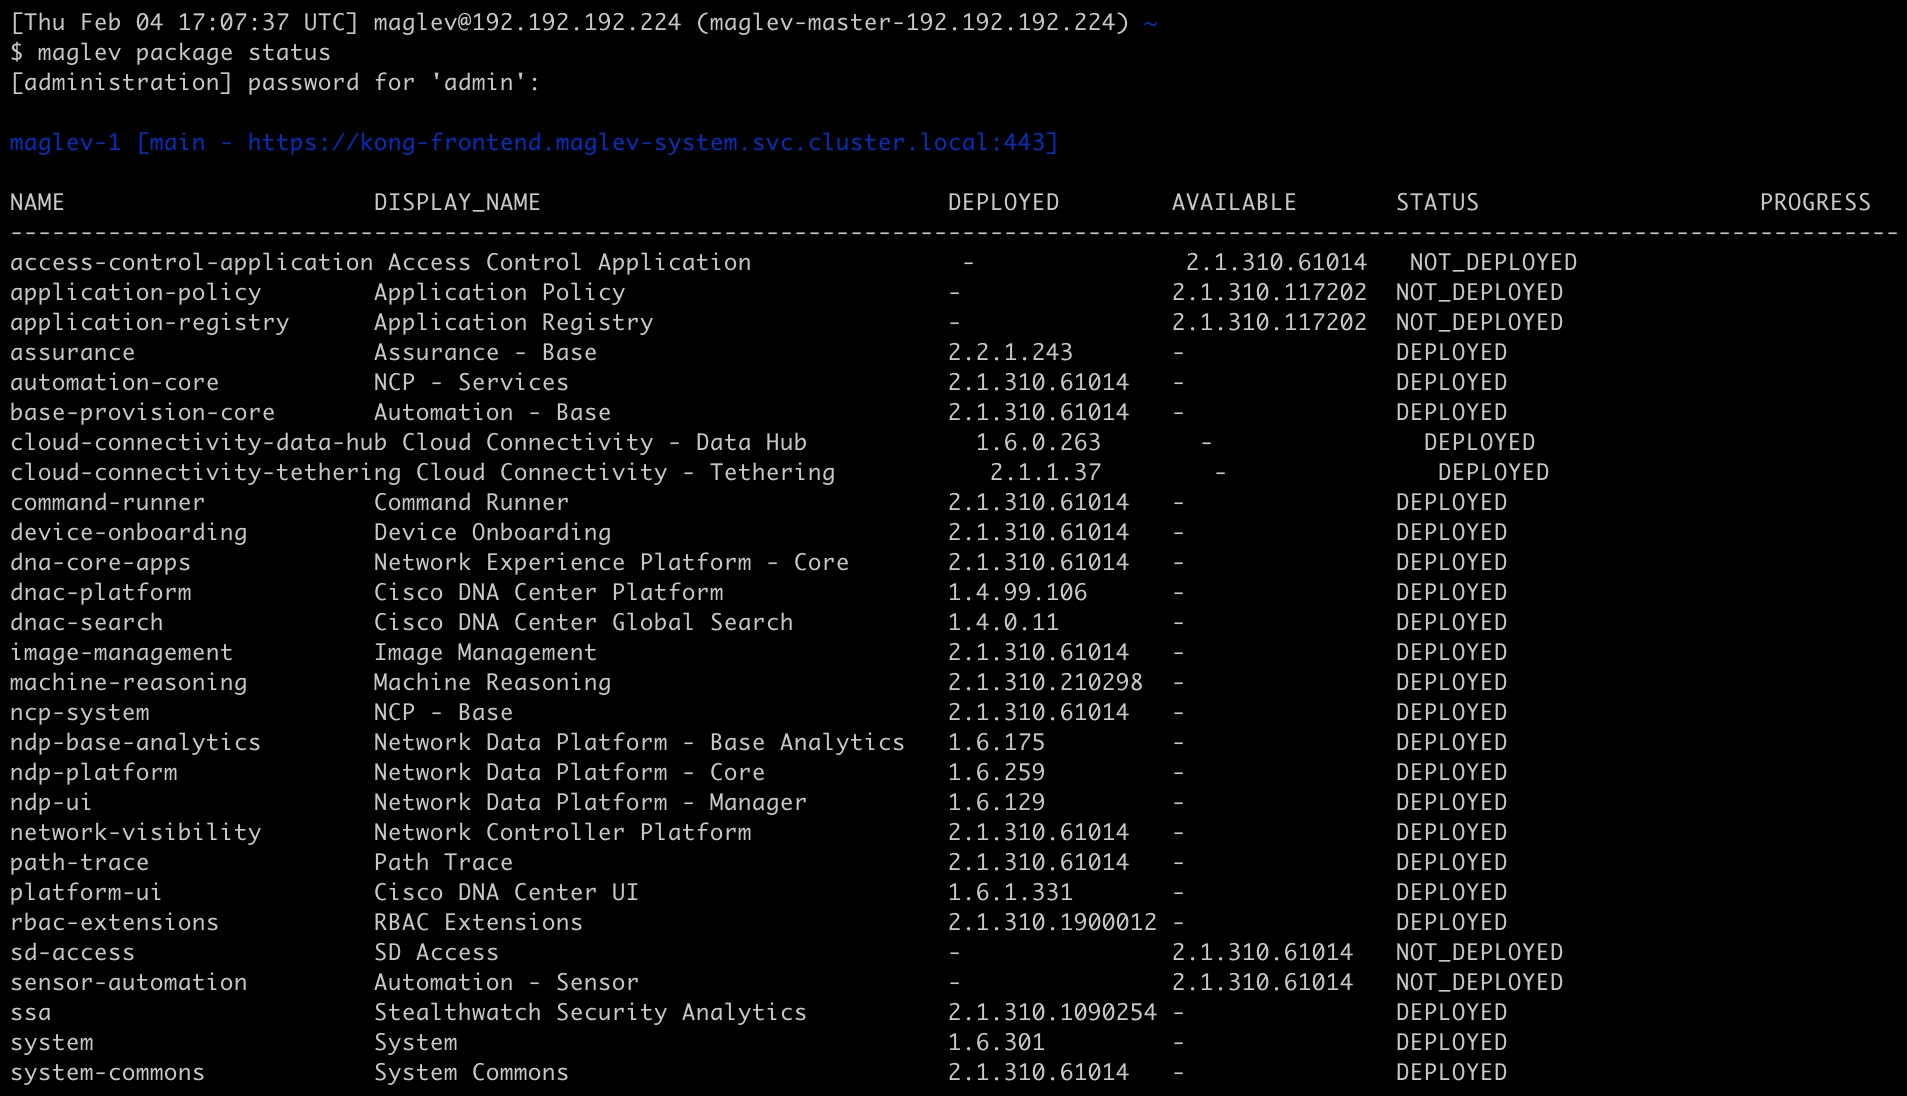Image resolution: width=1907 pixels, height=1096 pixels.
Task: Click the DEPLOYED column header
Action: pyautogui.click(x=1003, y=202)
